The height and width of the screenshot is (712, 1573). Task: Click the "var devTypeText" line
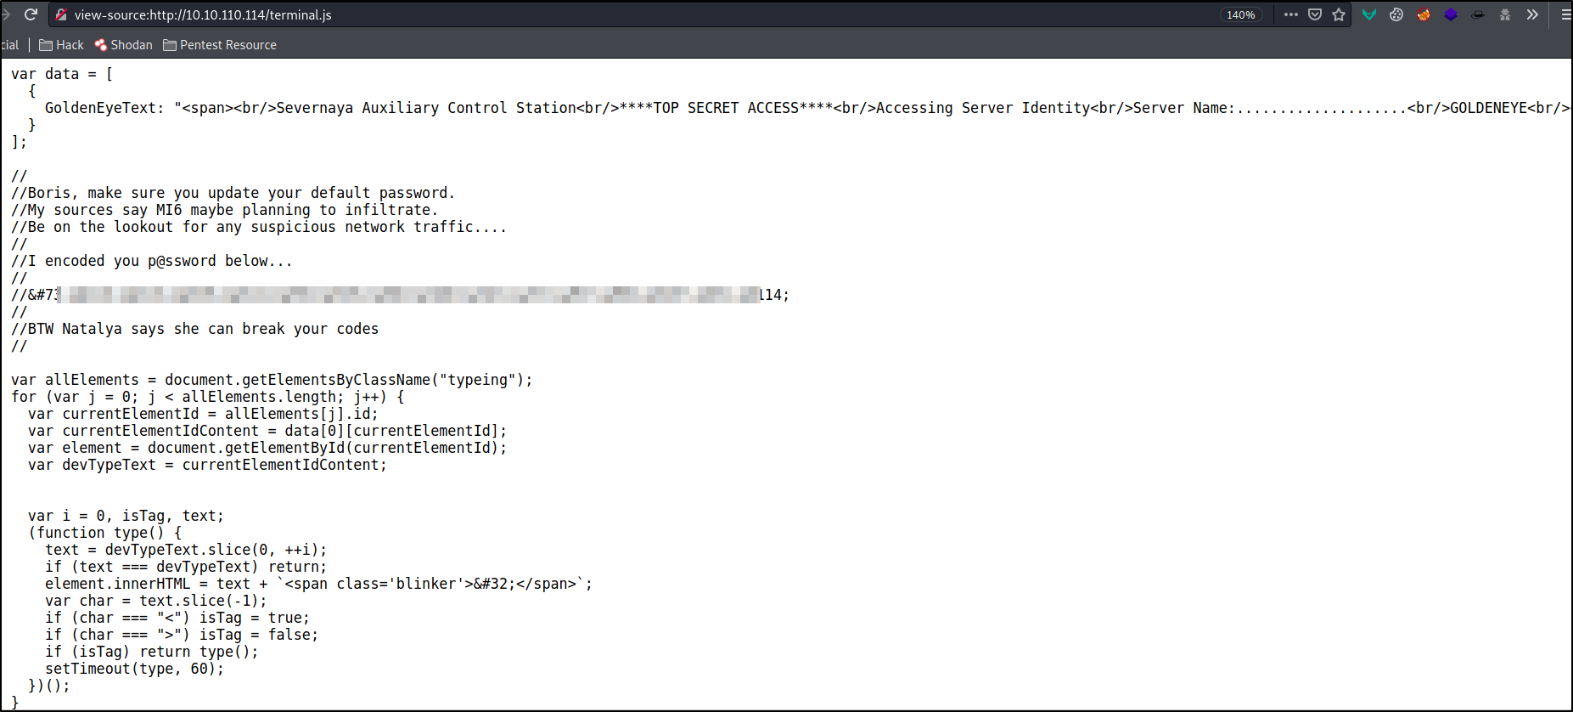(x=207, y=465)
